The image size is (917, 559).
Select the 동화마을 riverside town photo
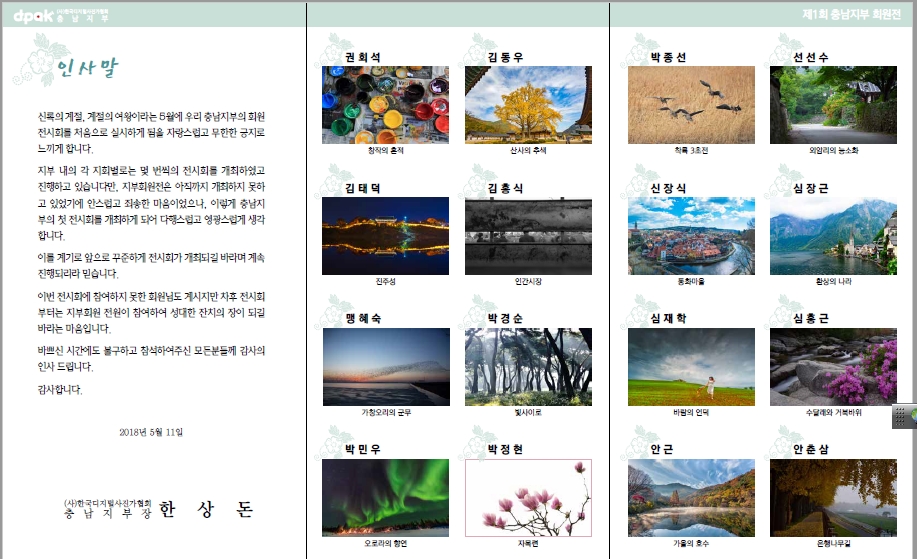pos(691,236)
